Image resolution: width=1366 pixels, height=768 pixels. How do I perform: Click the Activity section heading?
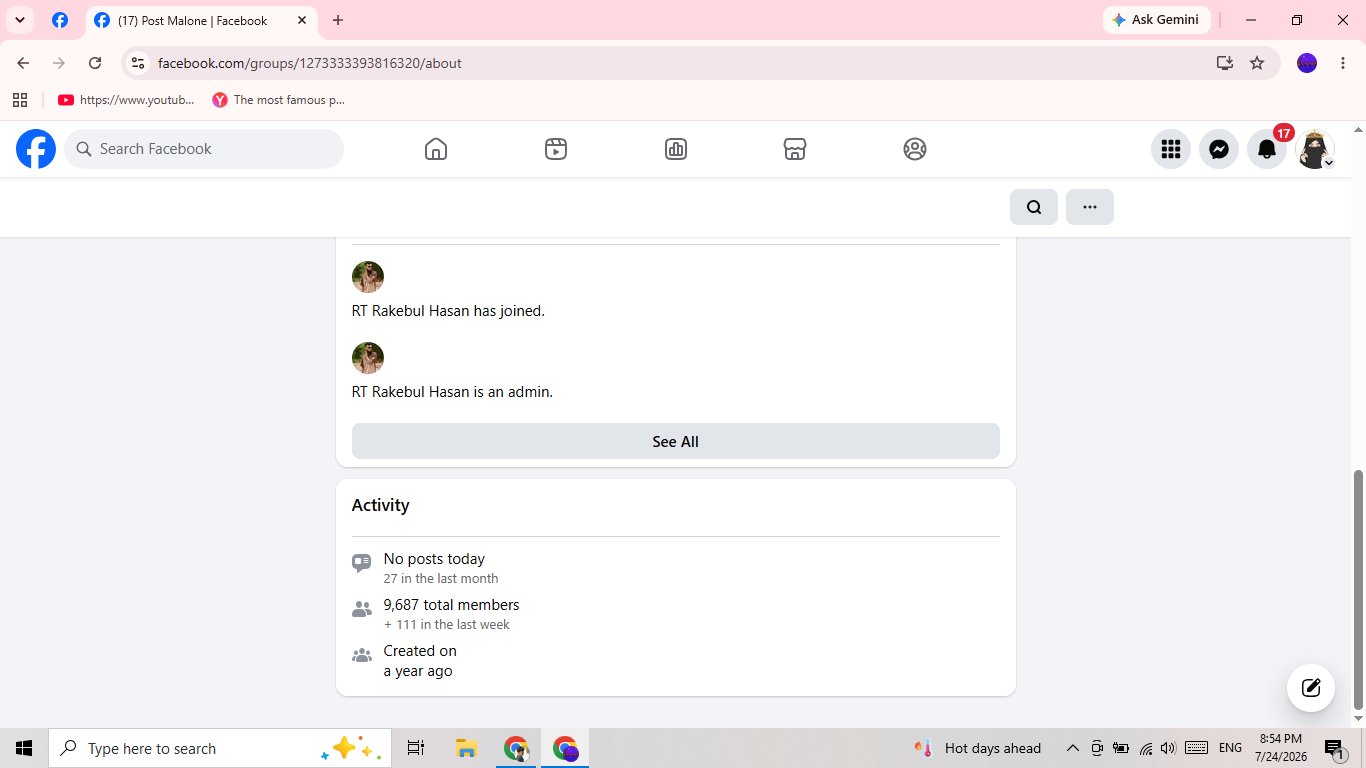pos(381,505)
